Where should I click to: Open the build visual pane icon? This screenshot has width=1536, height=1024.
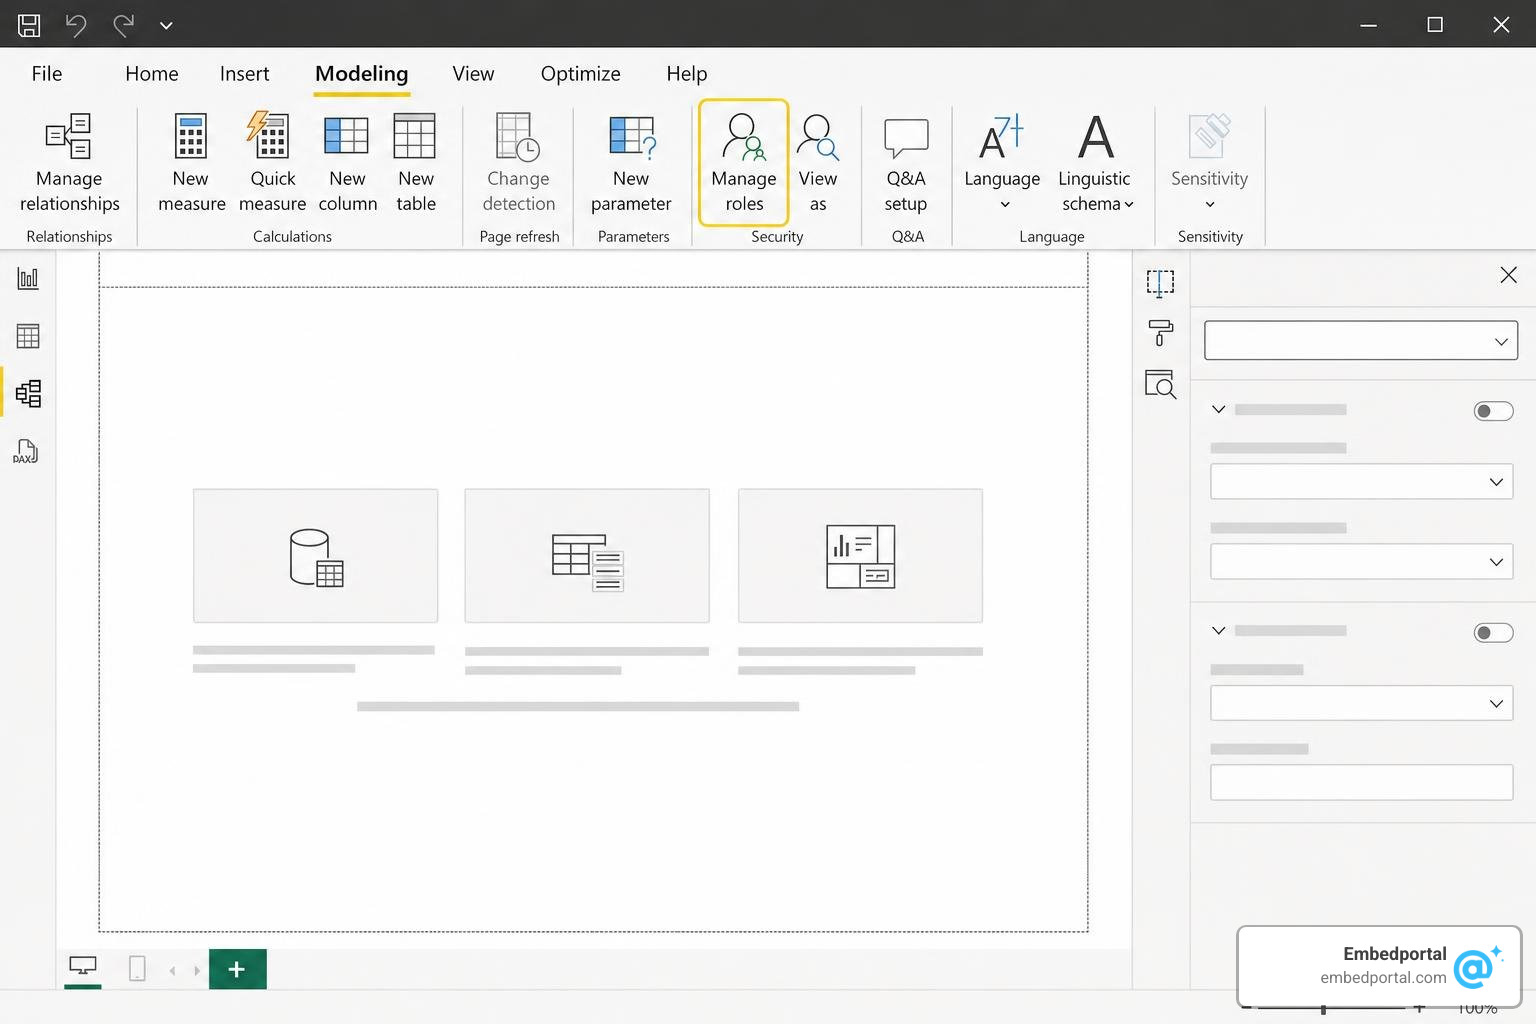(x=1160, y=283)
